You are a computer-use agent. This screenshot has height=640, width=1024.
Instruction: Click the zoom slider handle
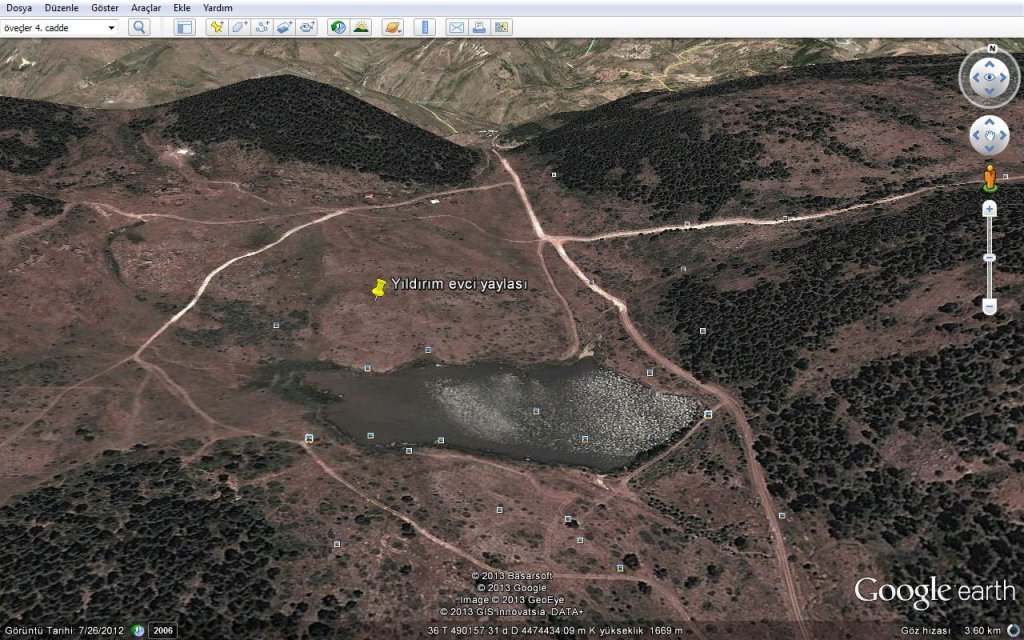tap(989, 258)
